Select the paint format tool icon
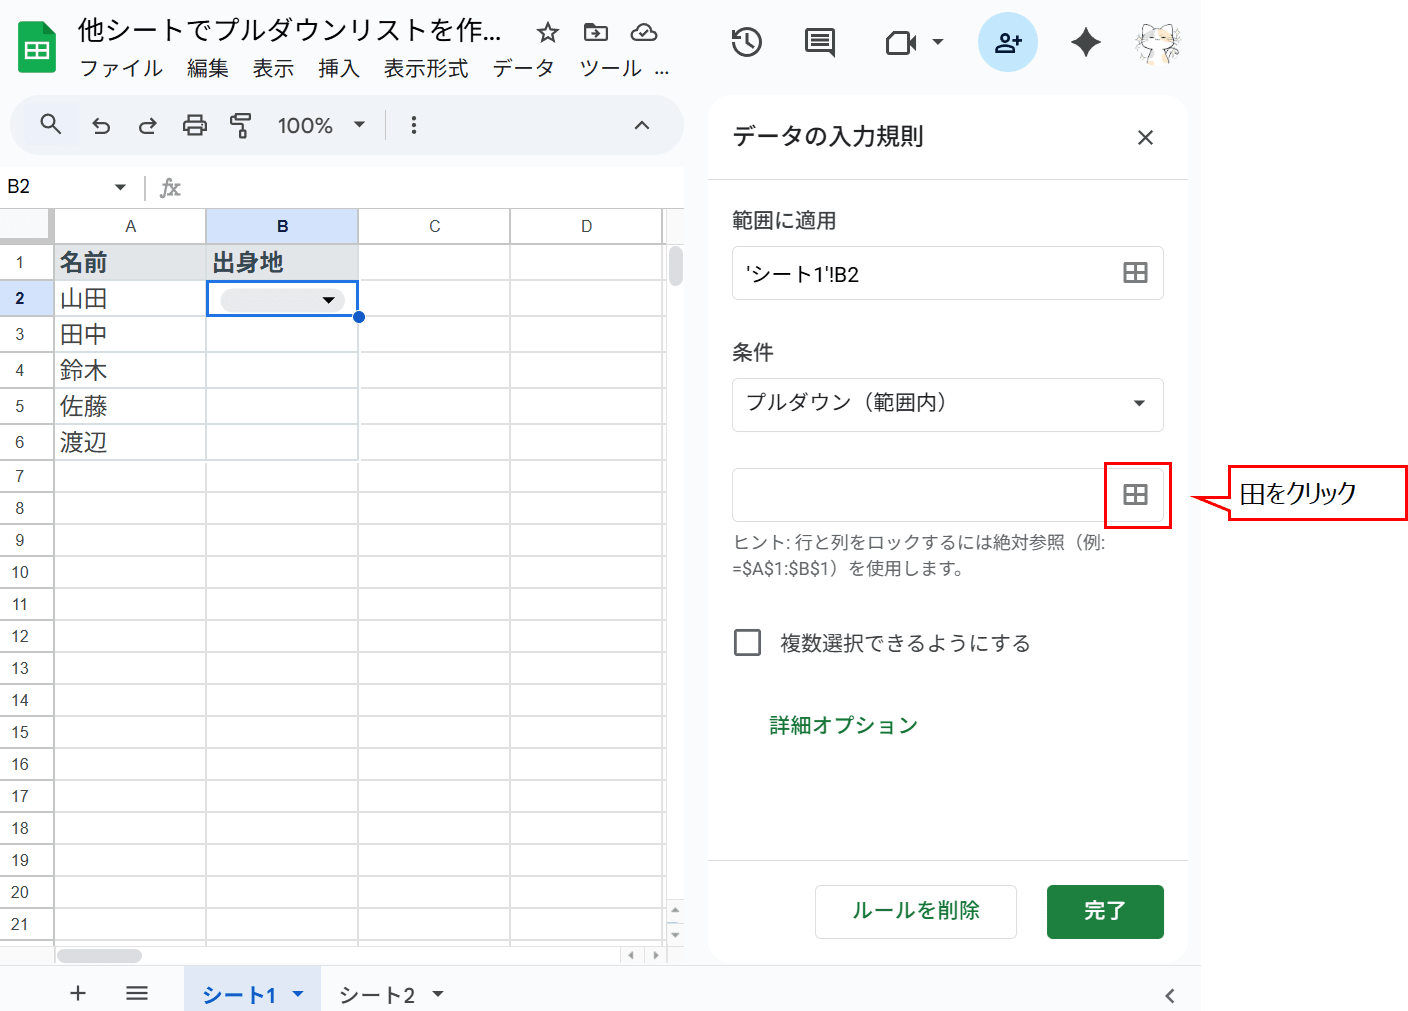 click(x=241, y=125)
